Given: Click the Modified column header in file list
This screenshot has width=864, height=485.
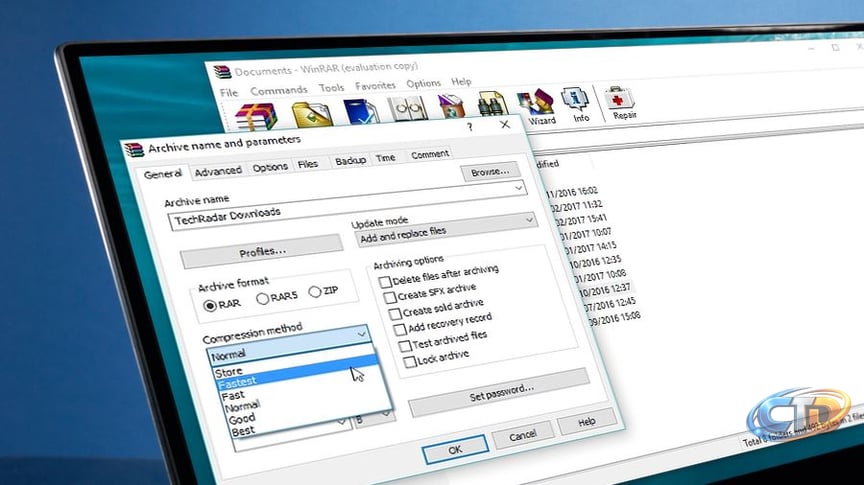Looking at the screenshot, I should click(x=547, y=164).
